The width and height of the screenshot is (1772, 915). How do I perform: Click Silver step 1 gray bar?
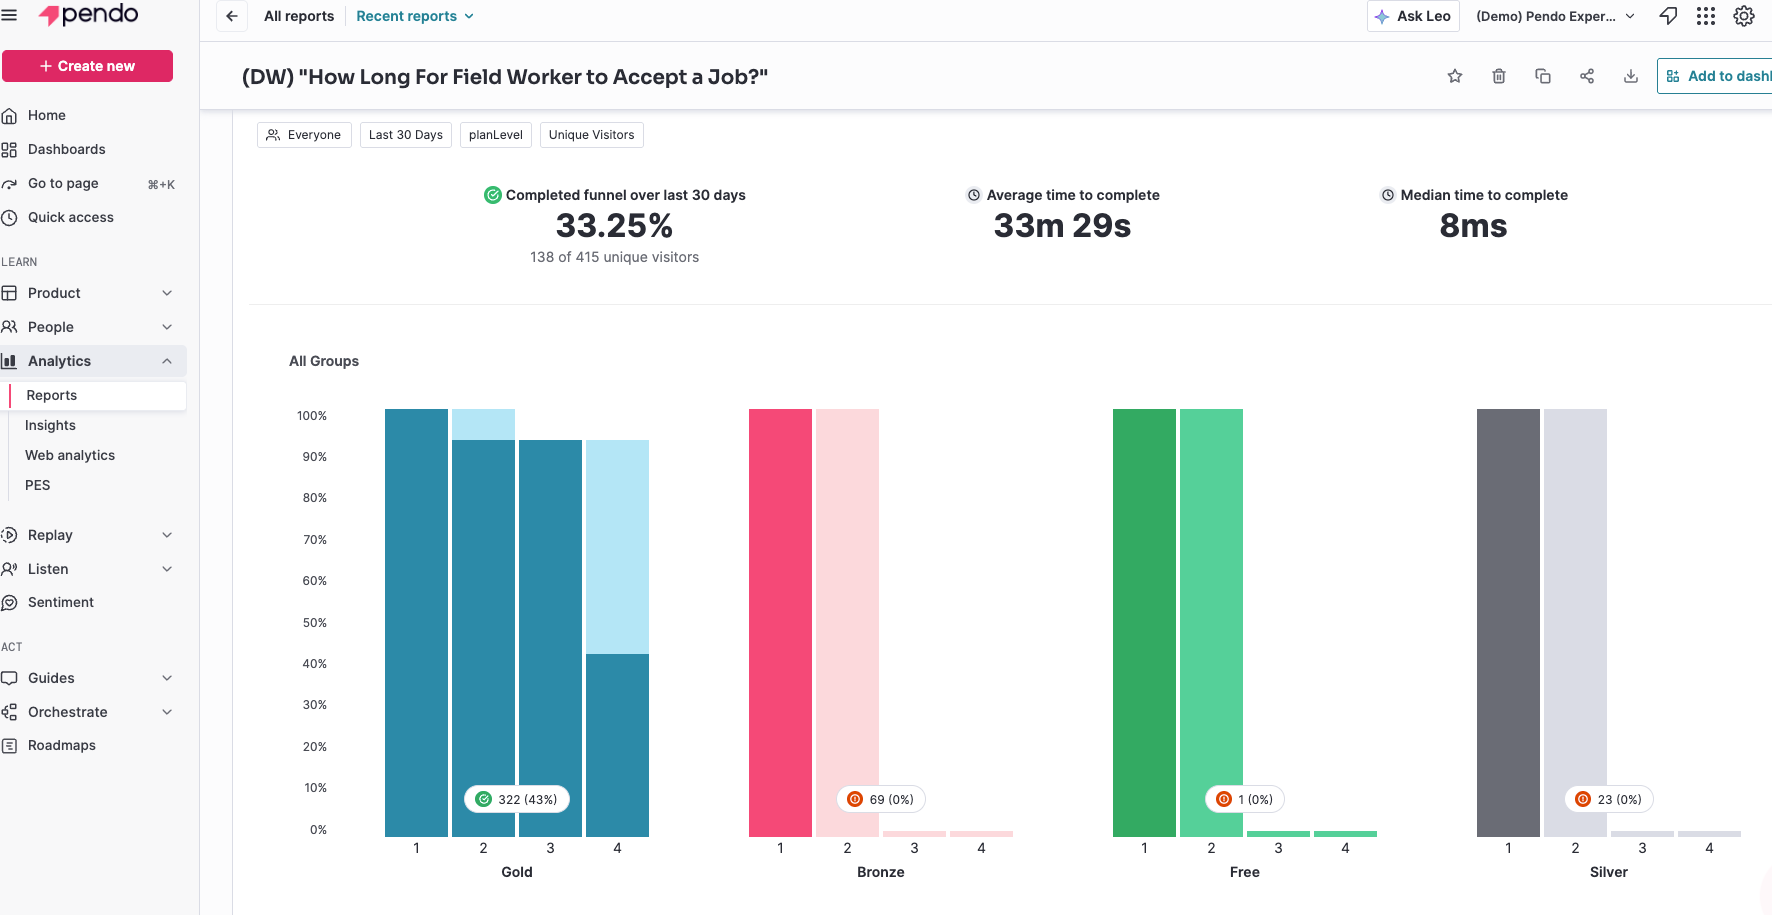(1508, 623)
